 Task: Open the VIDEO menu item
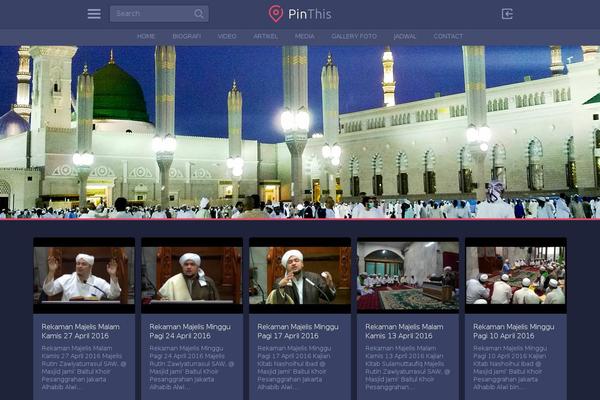[227, 36]
